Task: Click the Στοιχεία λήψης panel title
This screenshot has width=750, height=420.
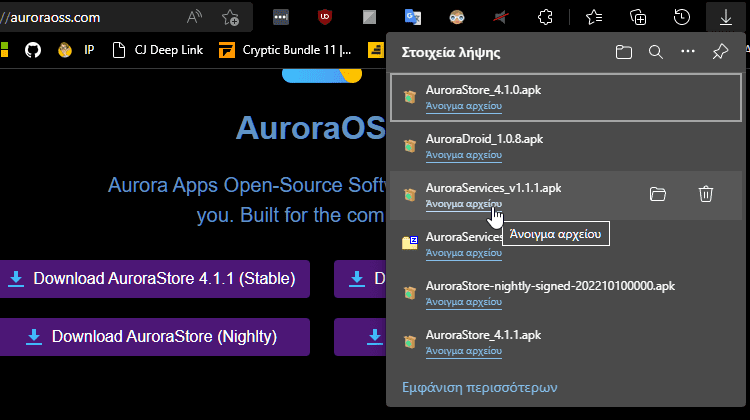Action: pyautogui.click(x=451, y=52)
